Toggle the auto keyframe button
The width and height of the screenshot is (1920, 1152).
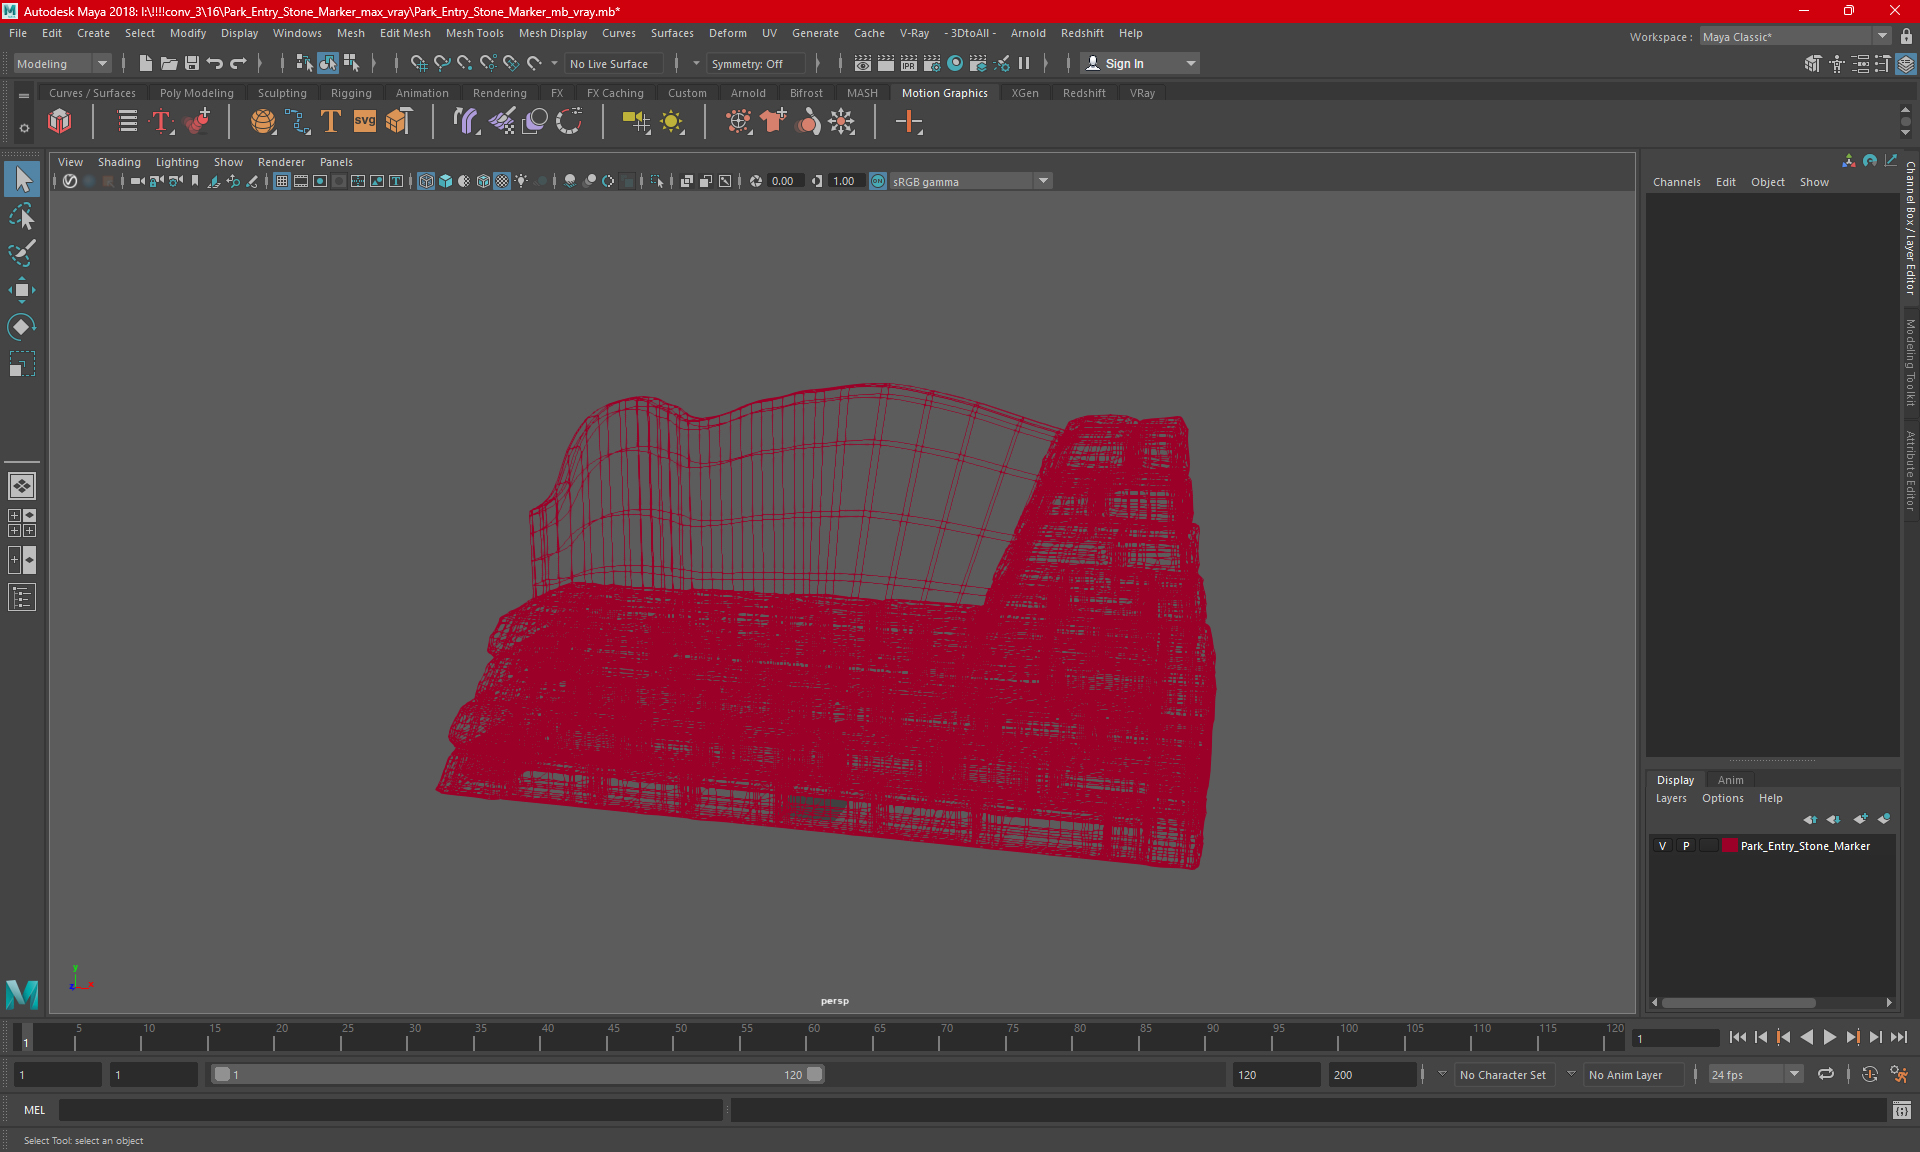[x=1869, y=1075]
